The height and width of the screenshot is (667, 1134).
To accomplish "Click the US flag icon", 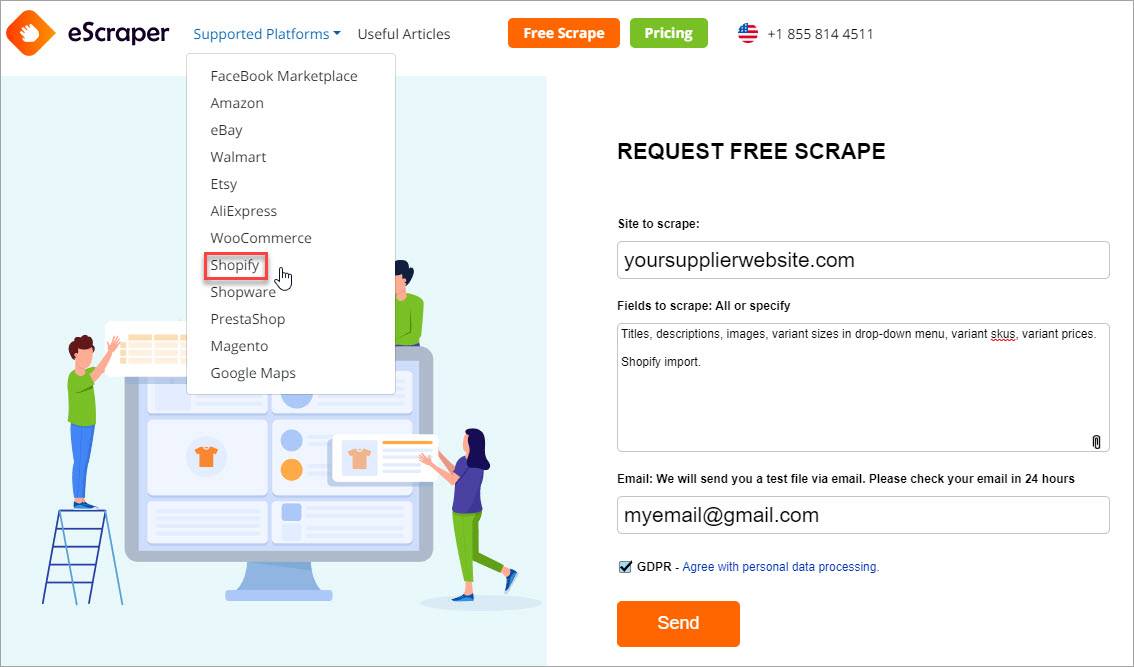I will pos(748,33).
